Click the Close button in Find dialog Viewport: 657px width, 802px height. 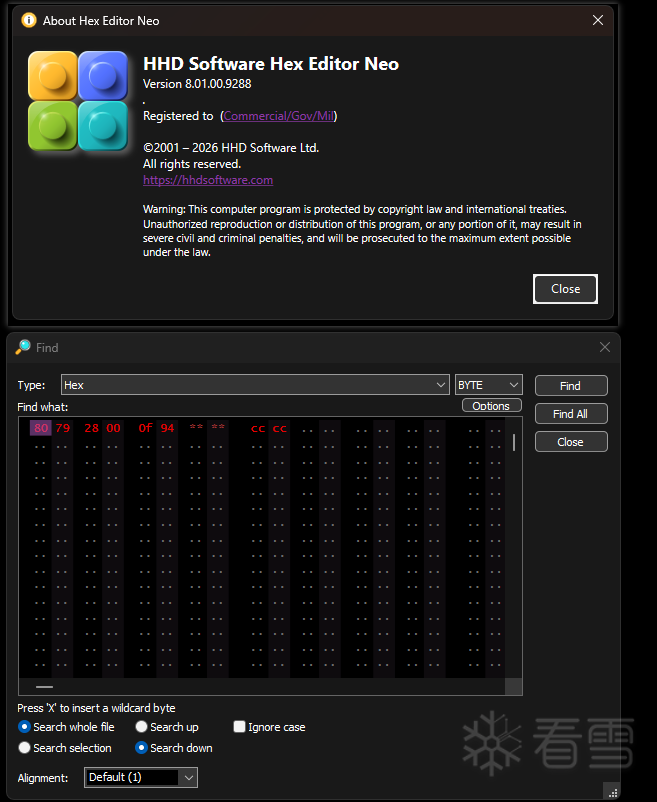tap(571, 442)
